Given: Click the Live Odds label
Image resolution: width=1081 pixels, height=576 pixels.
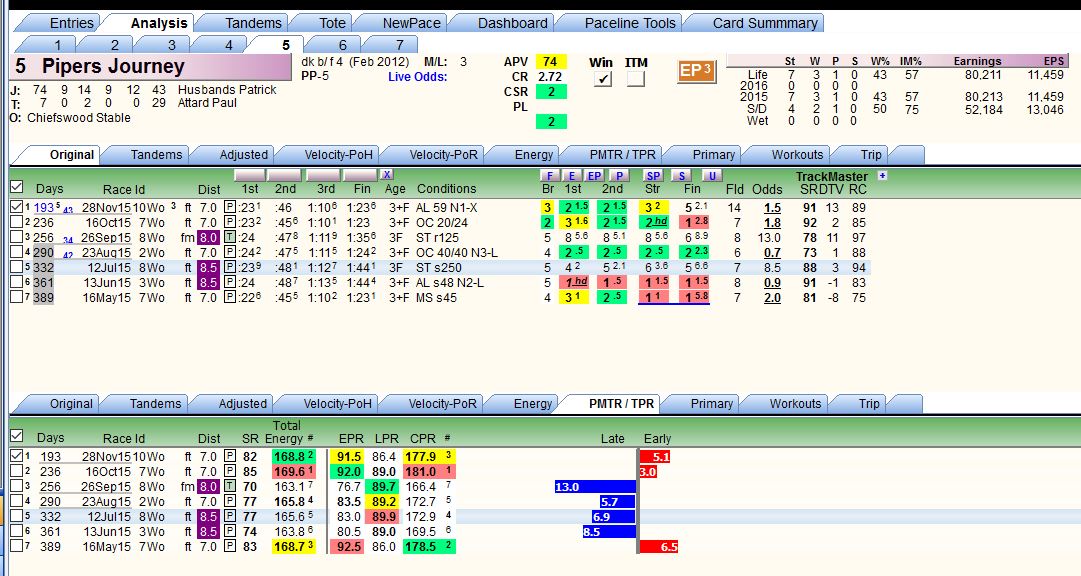Looking at the screenshot, I should pyautogui.click(x=417, y=77).
